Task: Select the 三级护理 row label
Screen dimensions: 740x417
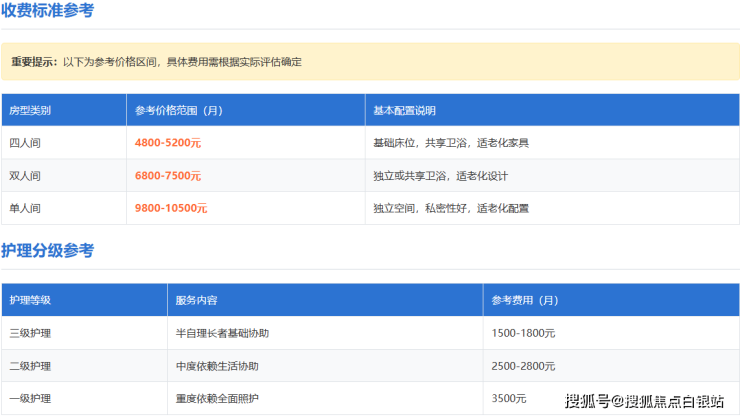Action: (30, 333)
